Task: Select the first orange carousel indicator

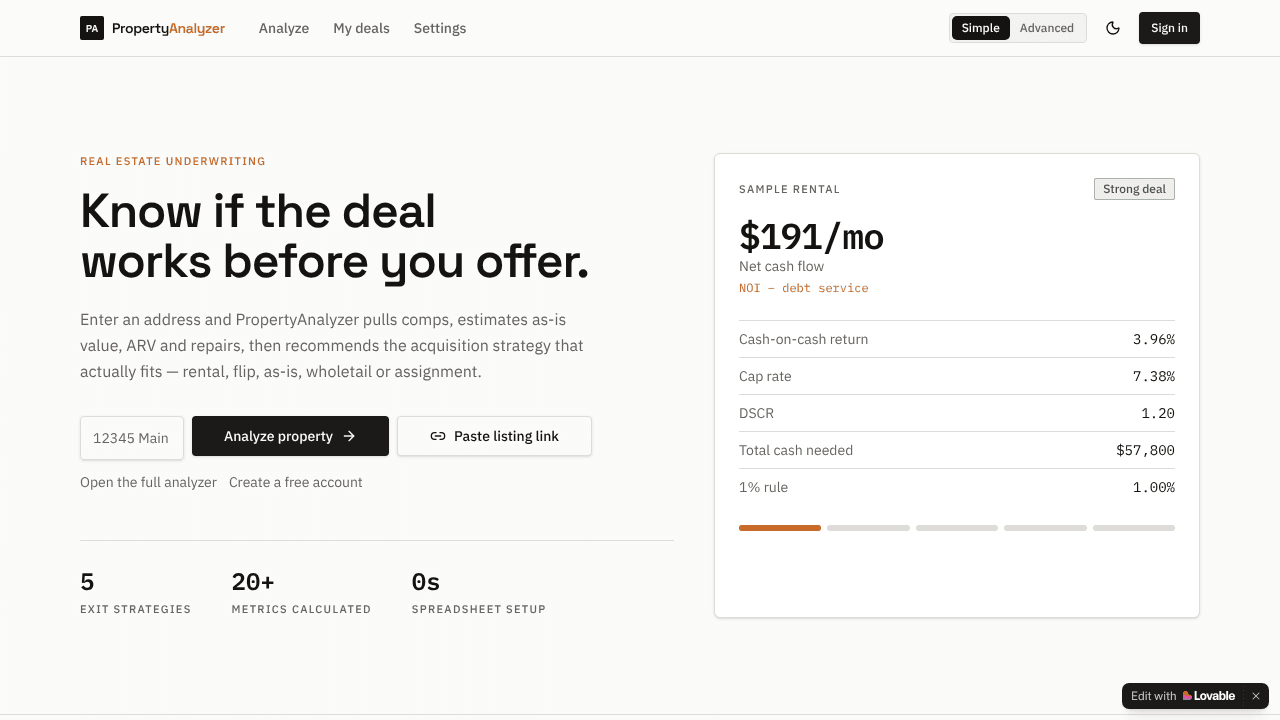Action: (780, 528)
